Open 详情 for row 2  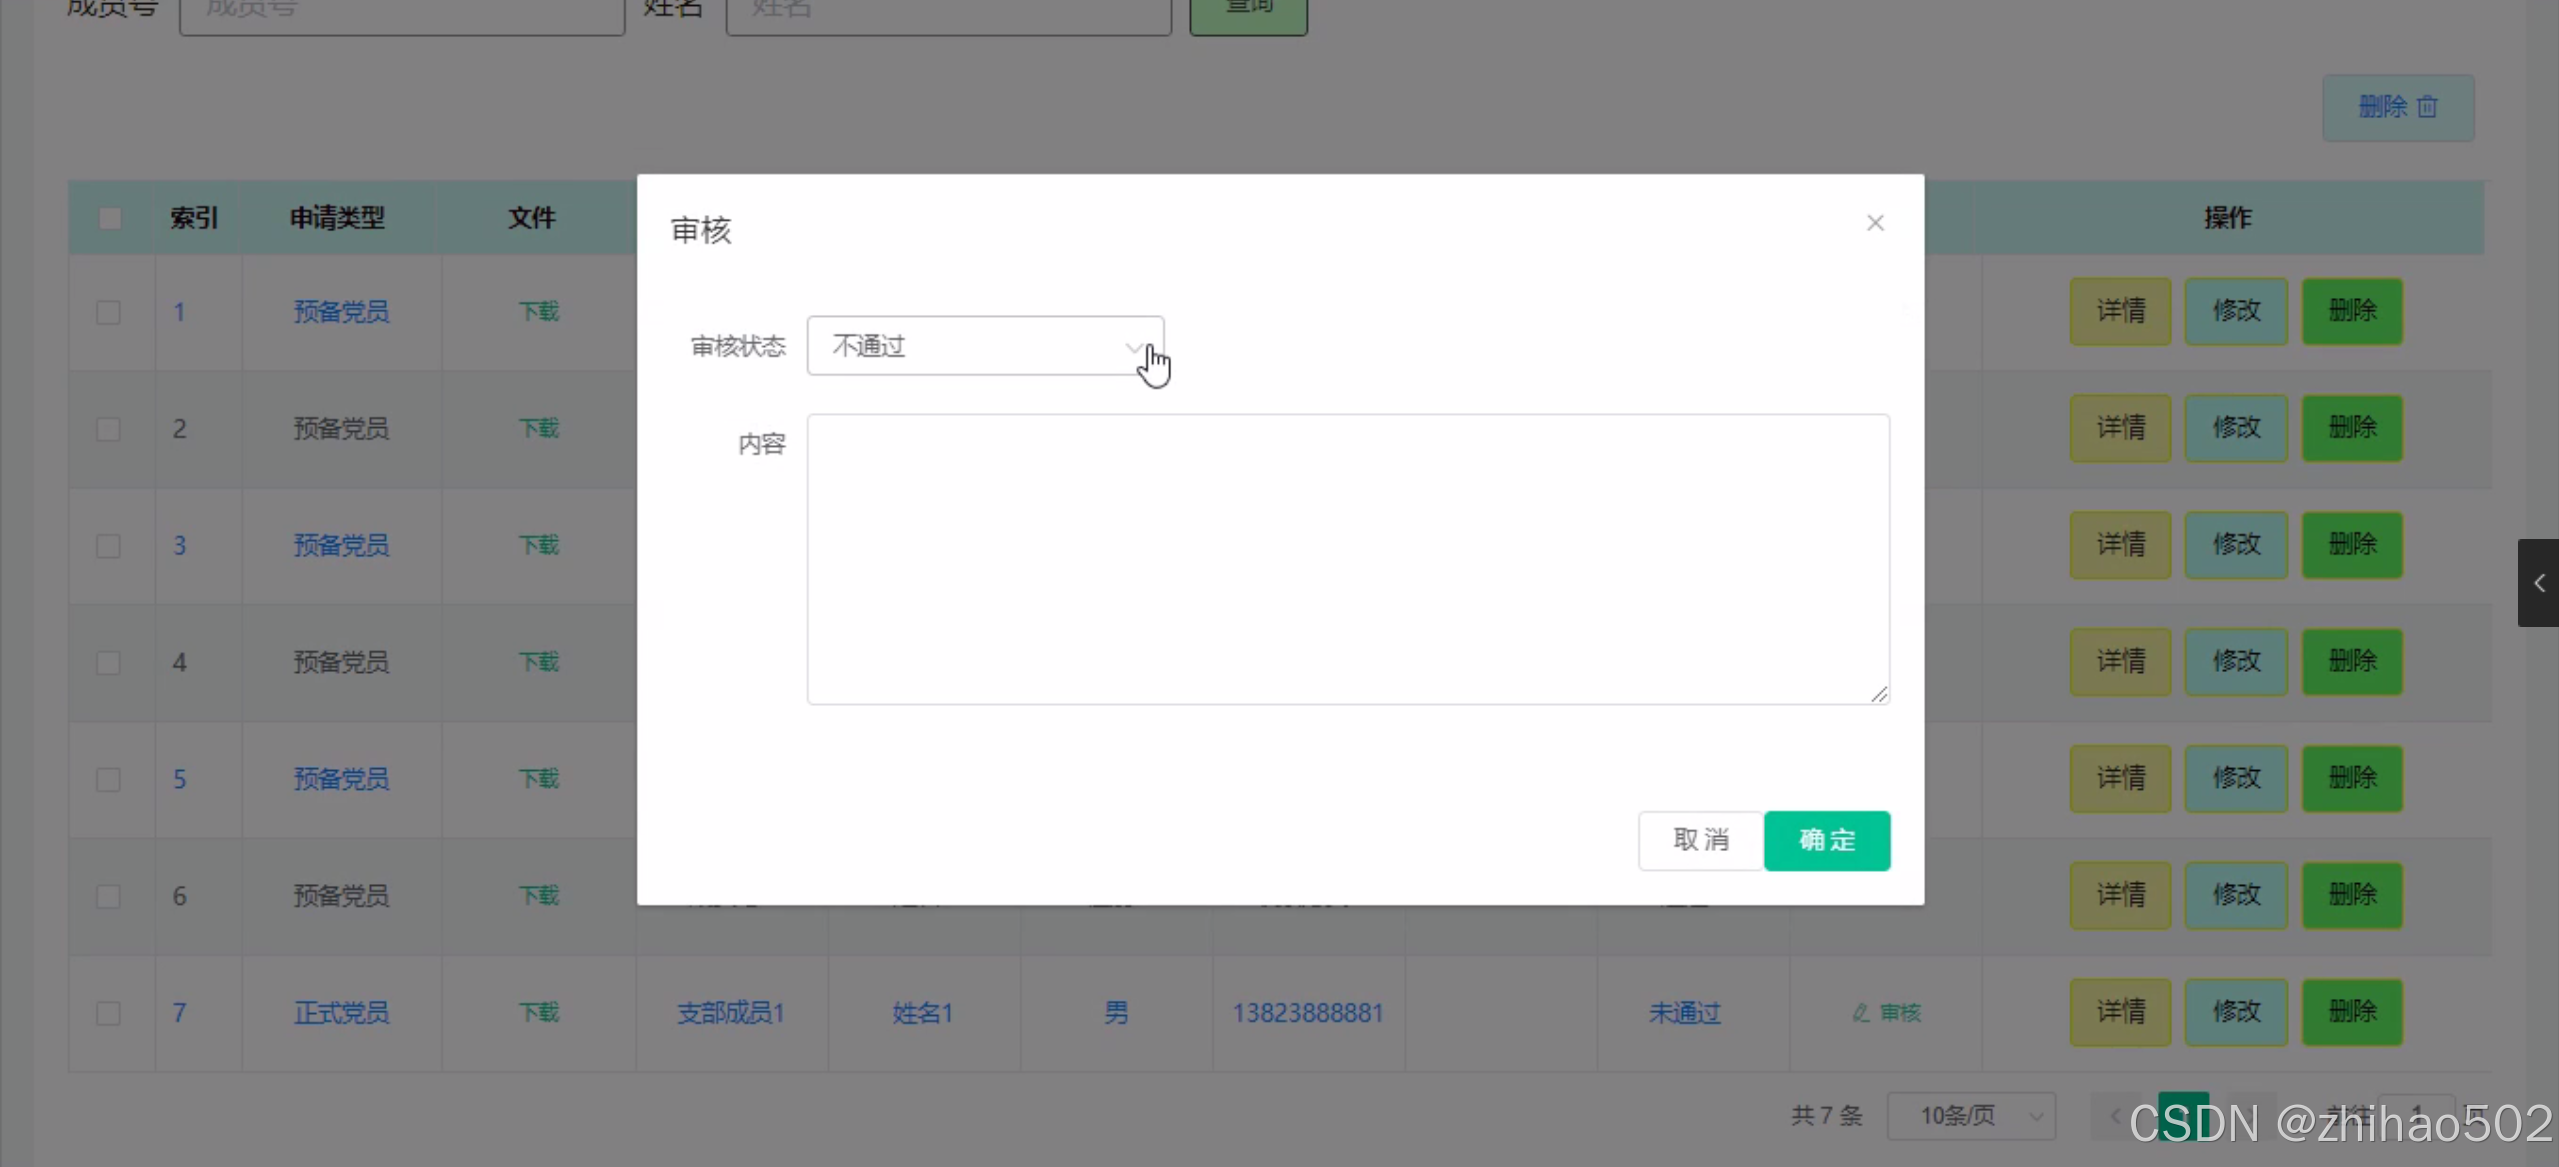tap(2120, 428)
